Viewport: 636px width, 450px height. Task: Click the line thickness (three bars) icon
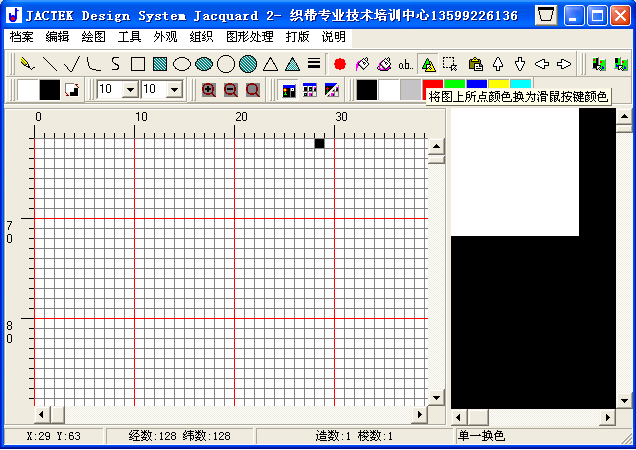(x=314, y=64)
